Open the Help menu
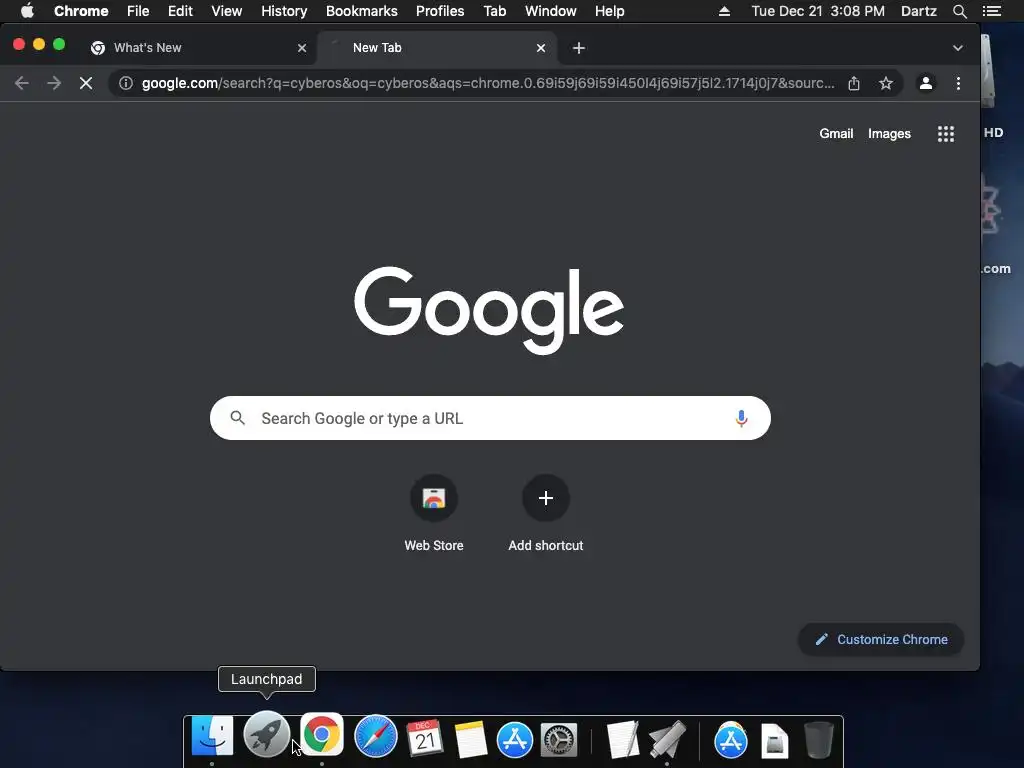This screenshot has height=768, width=1024. 609,11
